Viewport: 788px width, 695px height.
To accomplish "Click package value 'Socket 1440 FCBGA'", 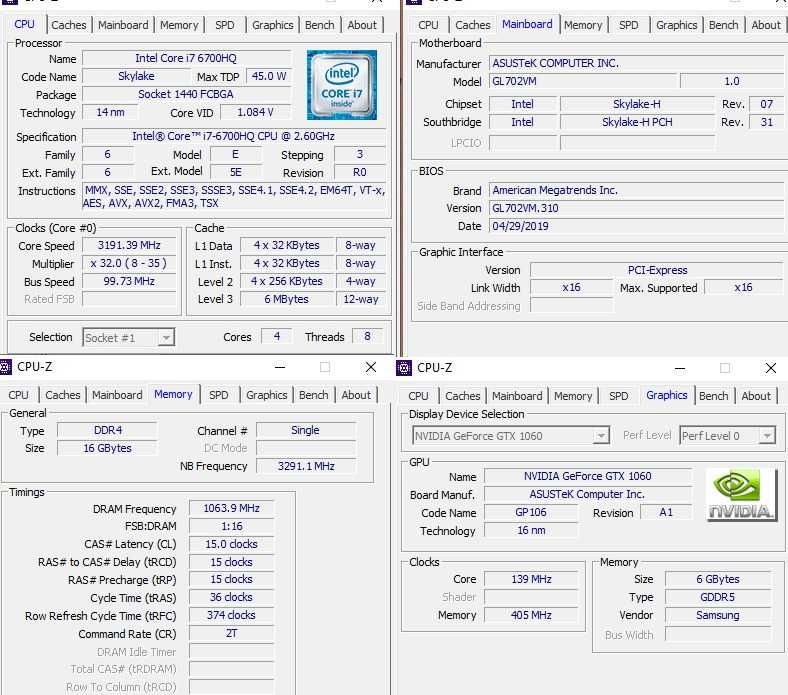I will [x=185, y=94].
